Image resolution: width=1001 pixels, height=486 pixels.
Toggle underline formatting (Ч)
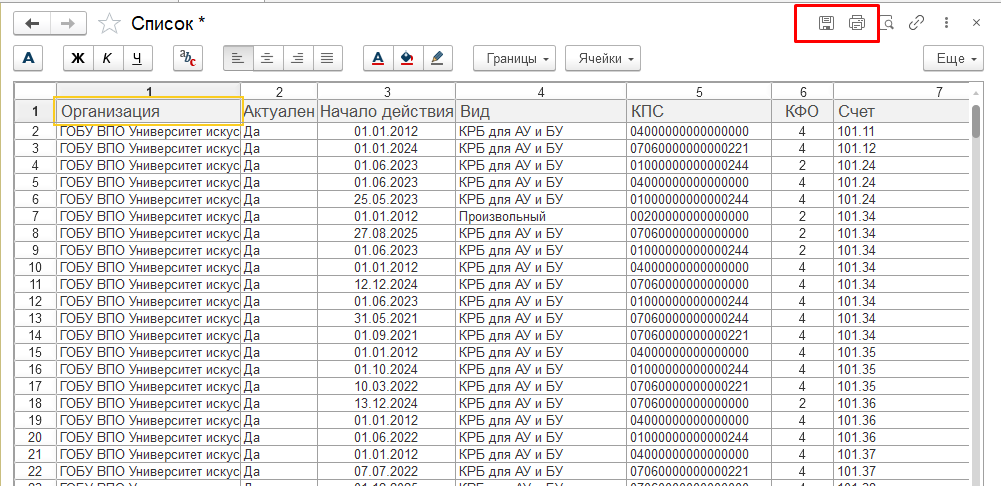point(137,58)
